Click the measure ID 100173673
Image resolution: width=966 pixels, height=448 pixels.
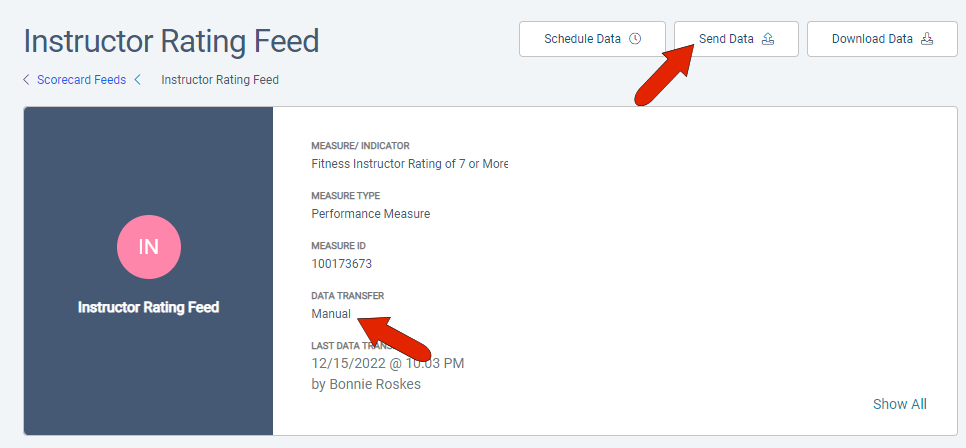coord(341,264)
